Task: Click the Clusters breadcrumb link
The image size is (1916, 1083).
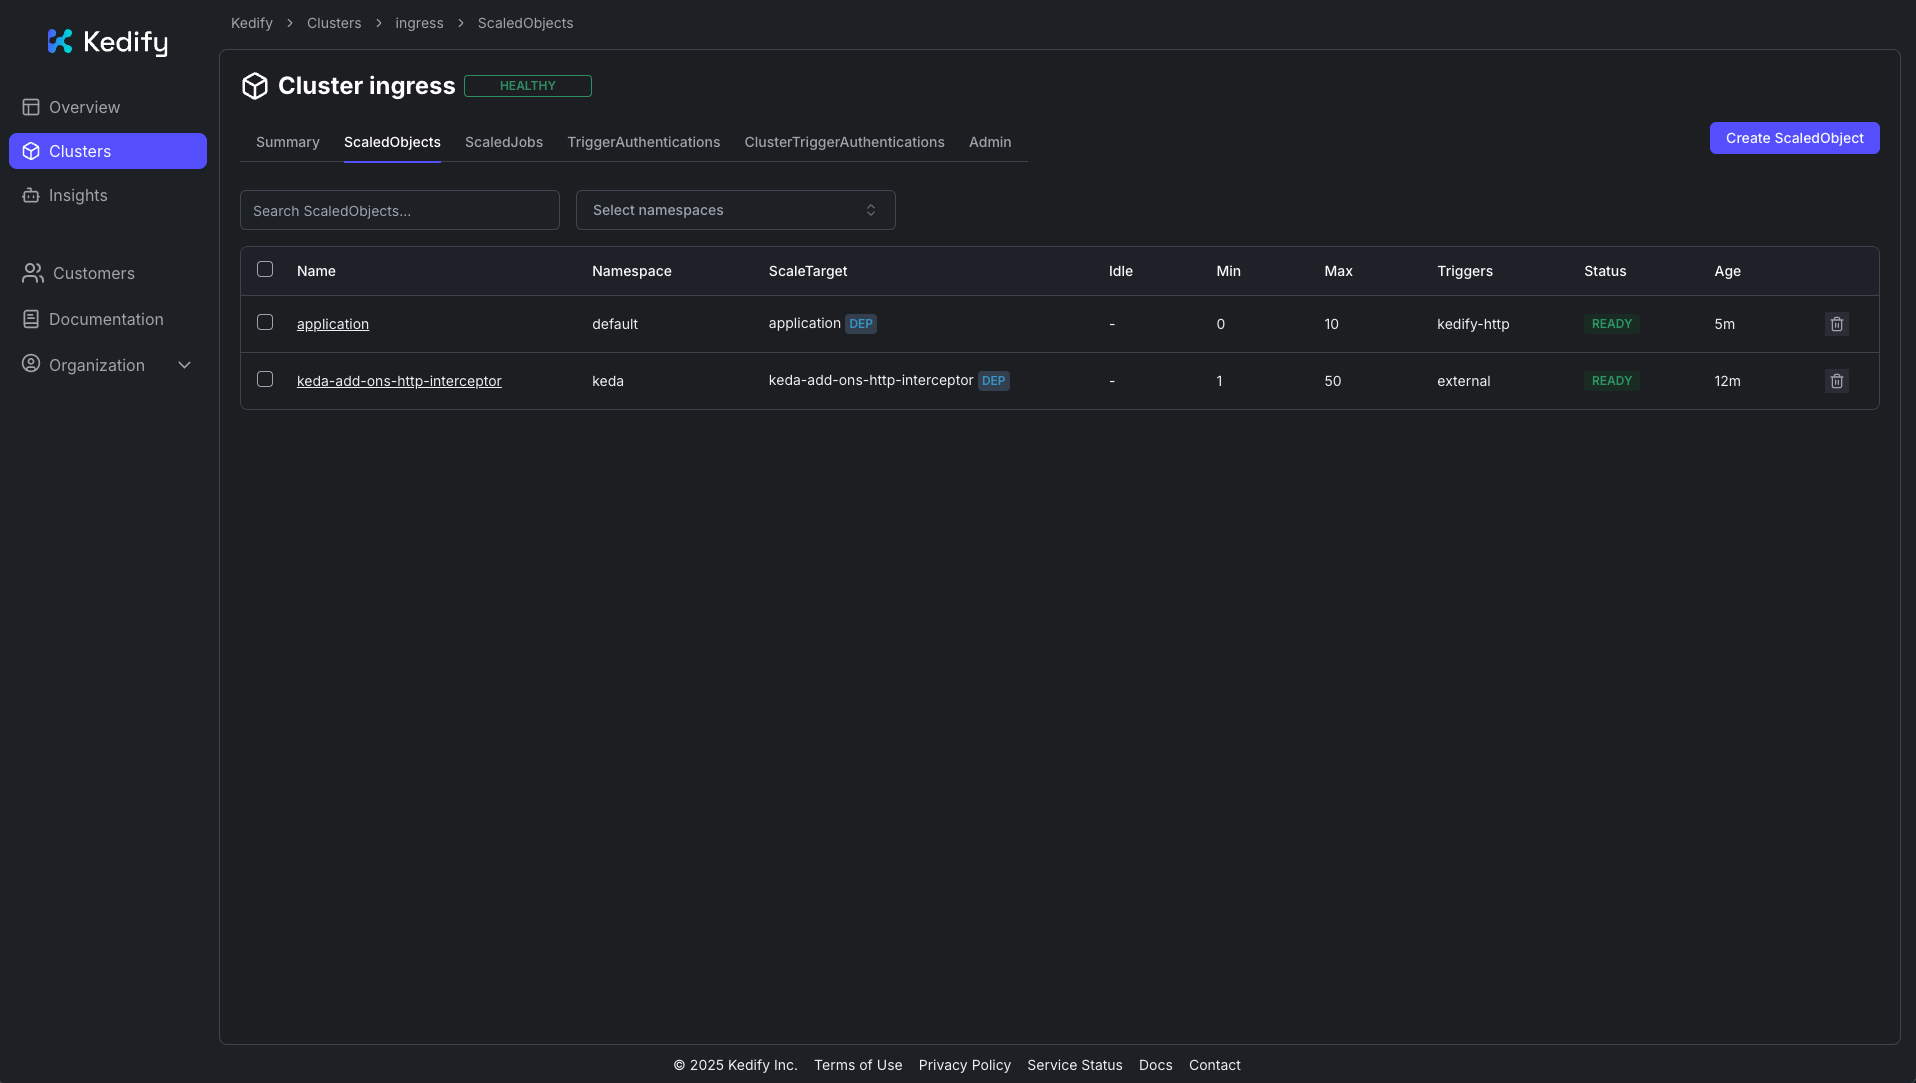Action: coord(334,23)
